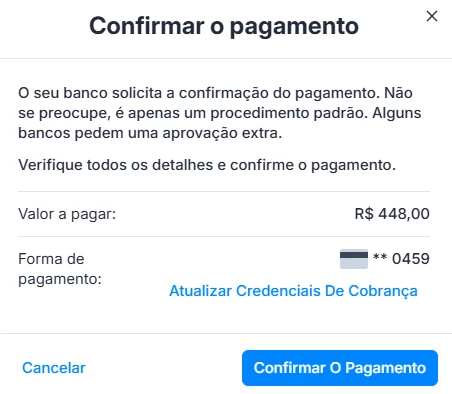Click the sentence starting O seu banco solicita

[x=199, y=93]
